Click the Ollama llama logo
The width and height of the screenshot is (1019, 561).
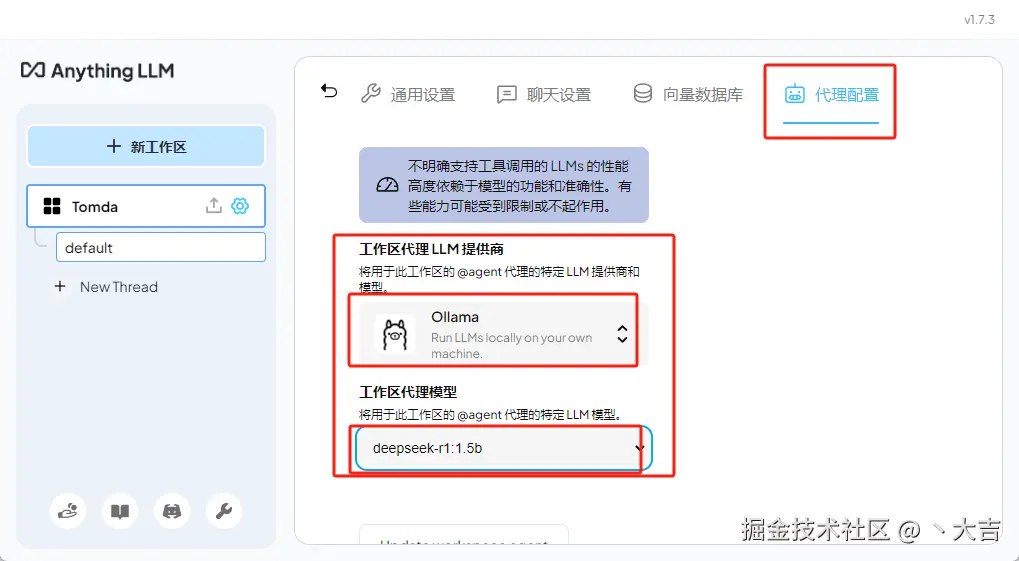click(394, 334)
